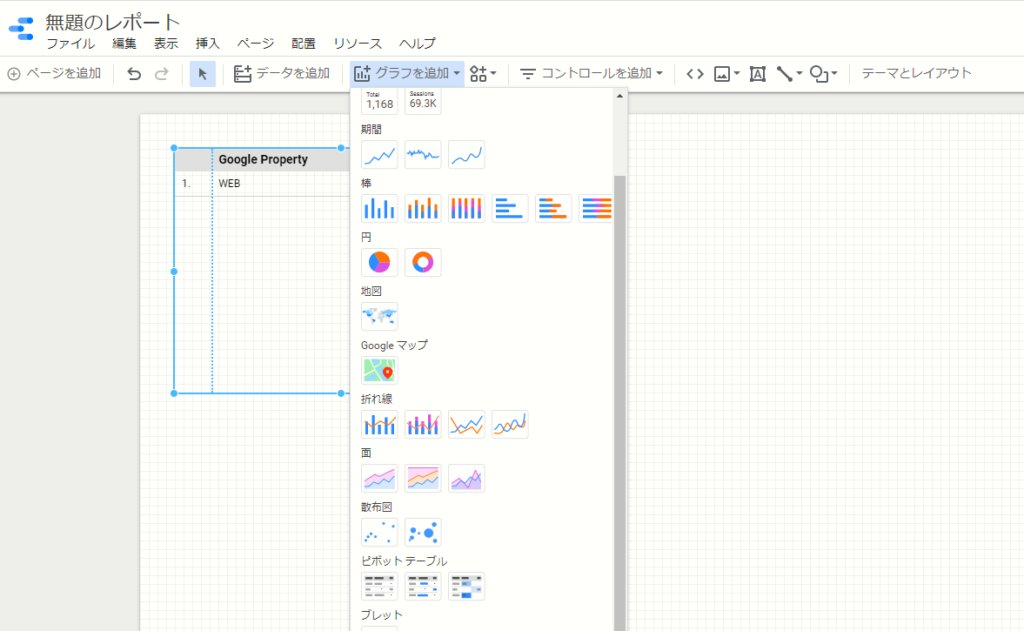Insert a scatter chart
1024x631 pixels.
click(x=379, y=532)
